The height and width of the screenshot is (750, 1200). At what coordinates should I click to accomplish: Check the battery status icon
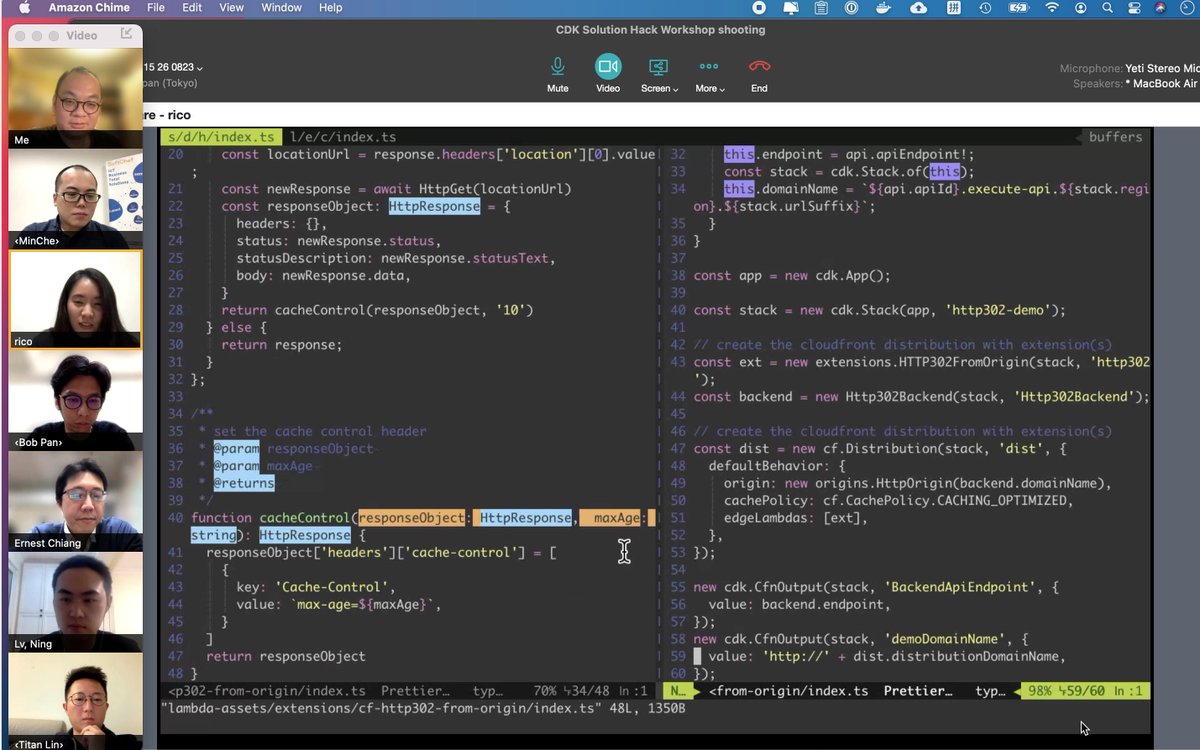point(1018,8)
